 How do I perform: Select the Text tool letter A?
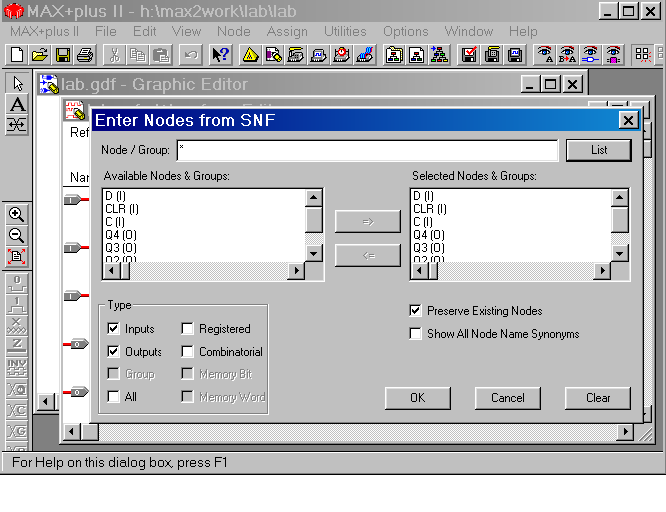[x=17, y=104]
